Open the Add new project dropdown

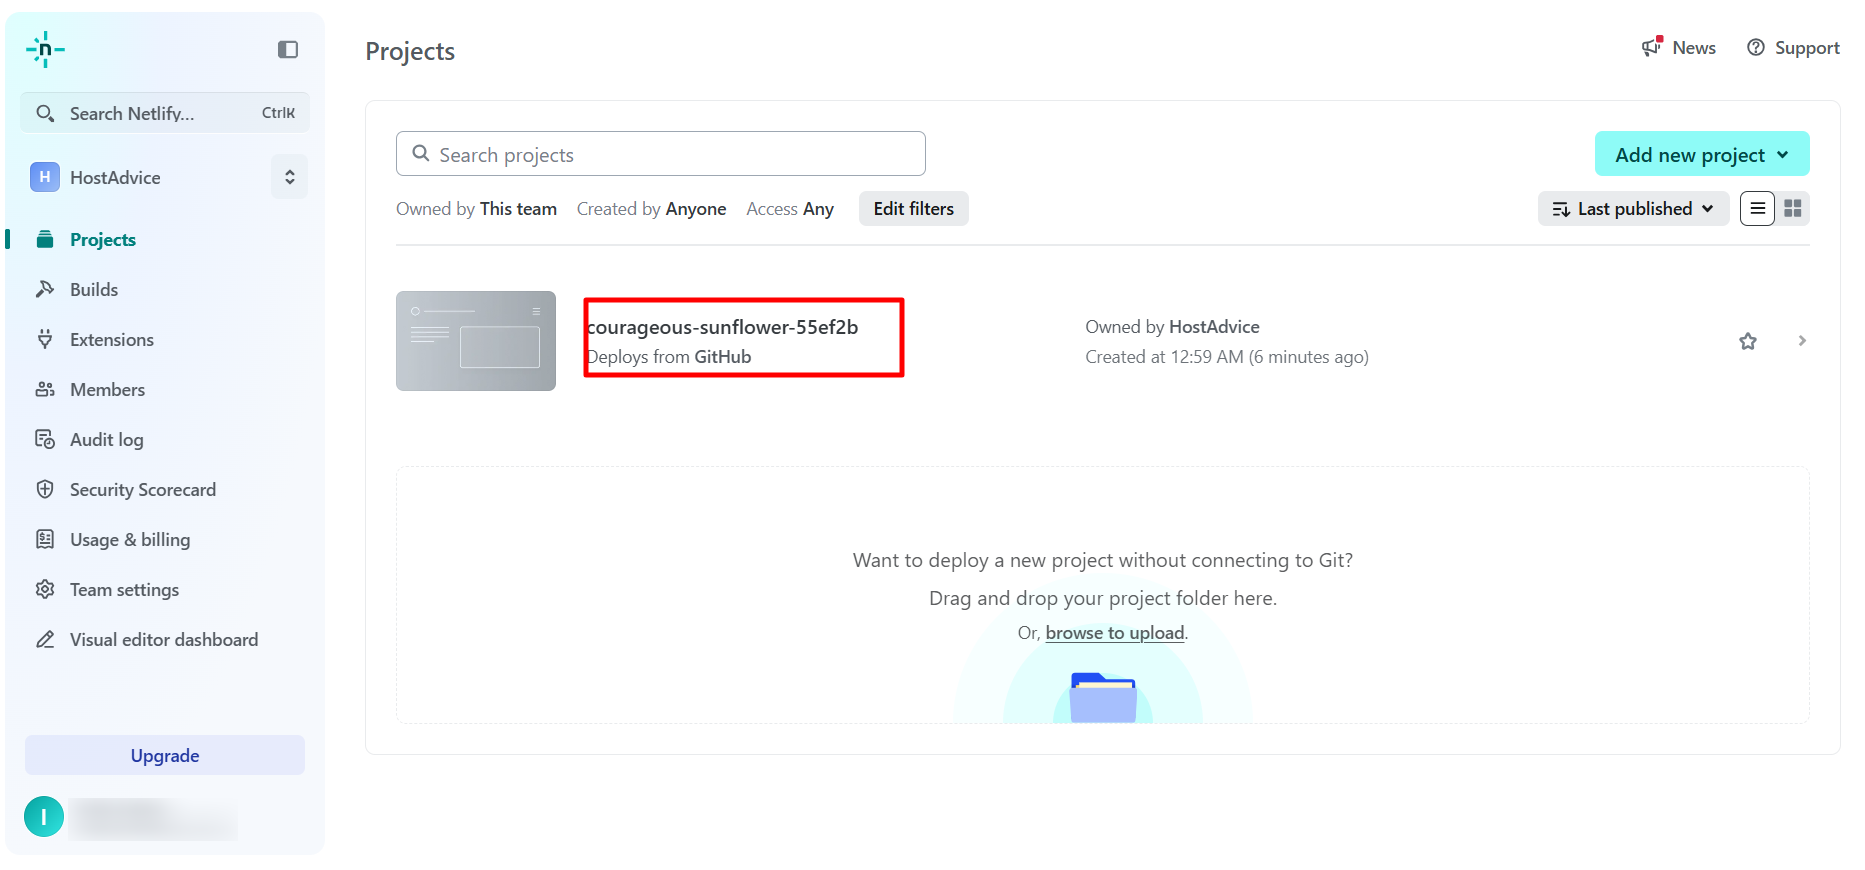click(x=1702, y=154)
